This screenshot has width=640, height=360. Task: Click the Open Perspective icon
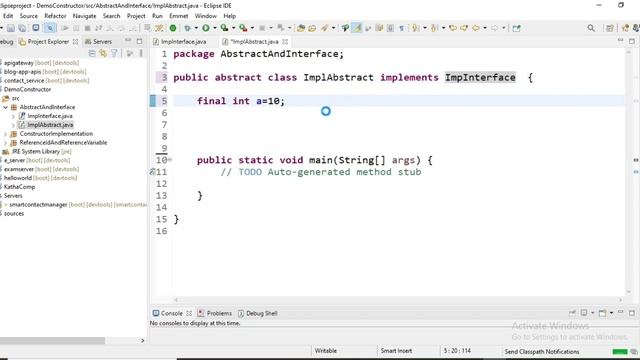click(x=610, y=28)
